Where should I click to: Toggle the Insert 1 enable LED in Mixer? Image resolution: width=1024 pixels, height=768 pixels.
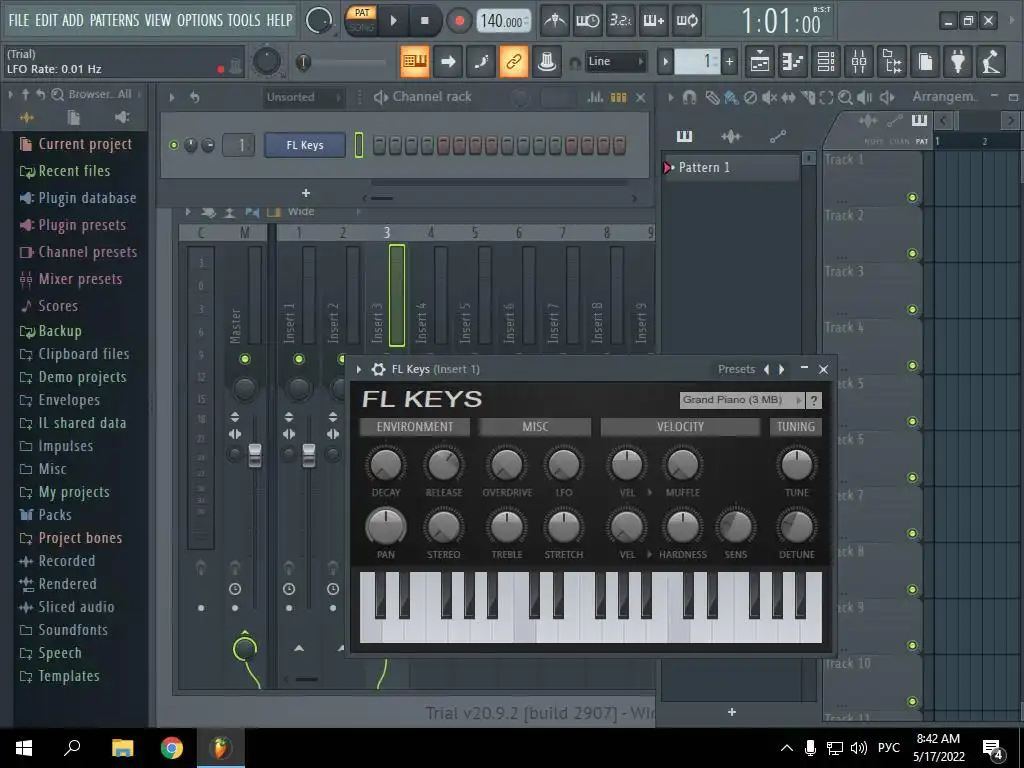point(298,359)
